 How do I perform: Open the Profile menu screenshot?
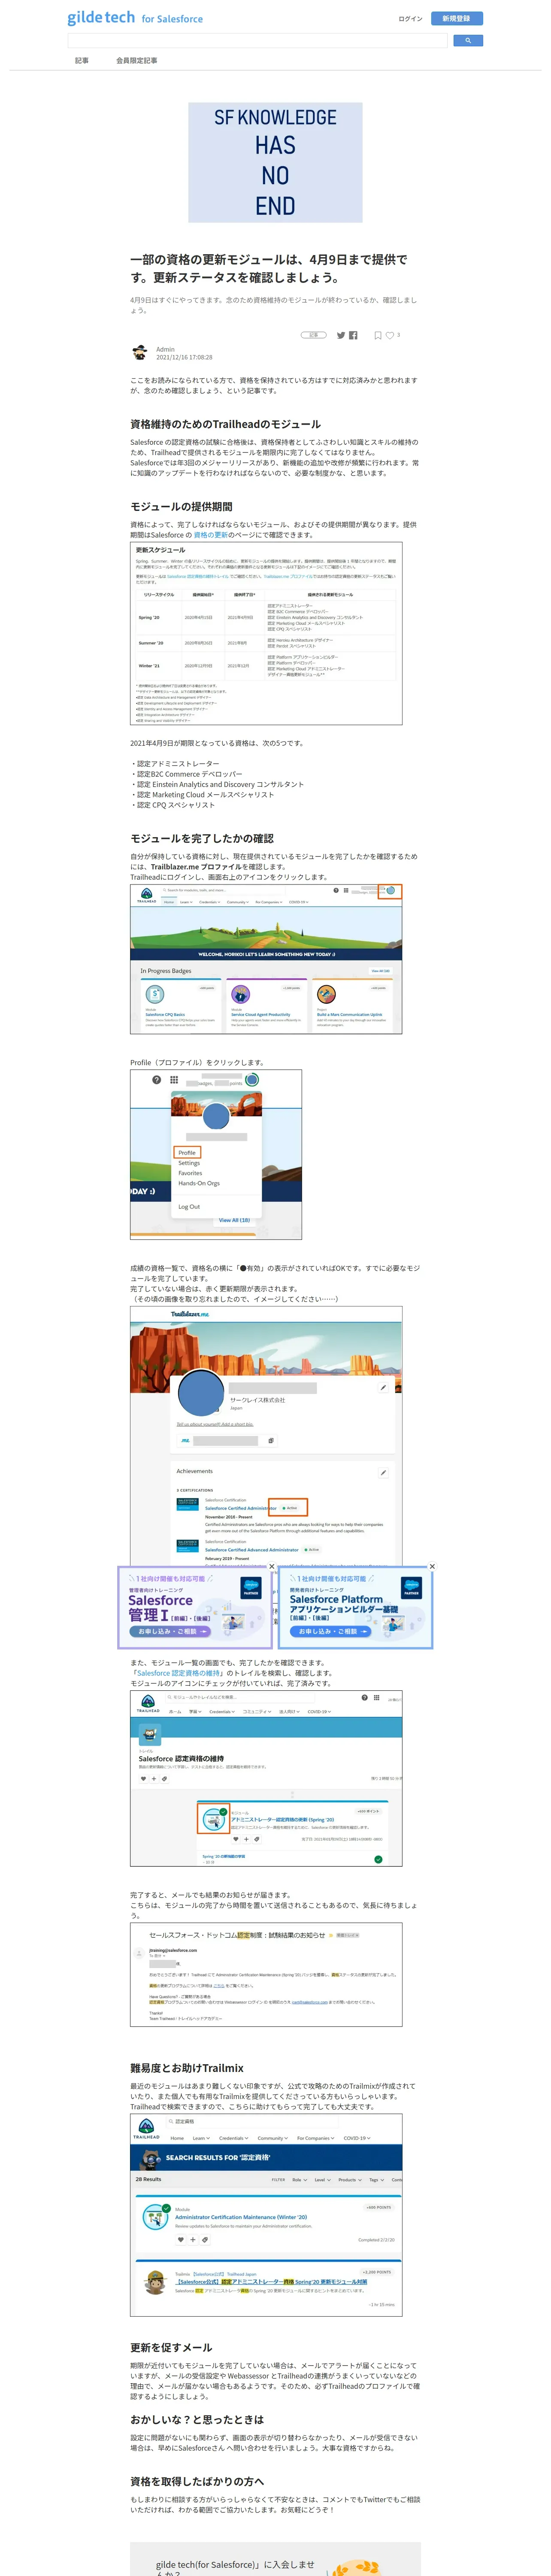216,1154
